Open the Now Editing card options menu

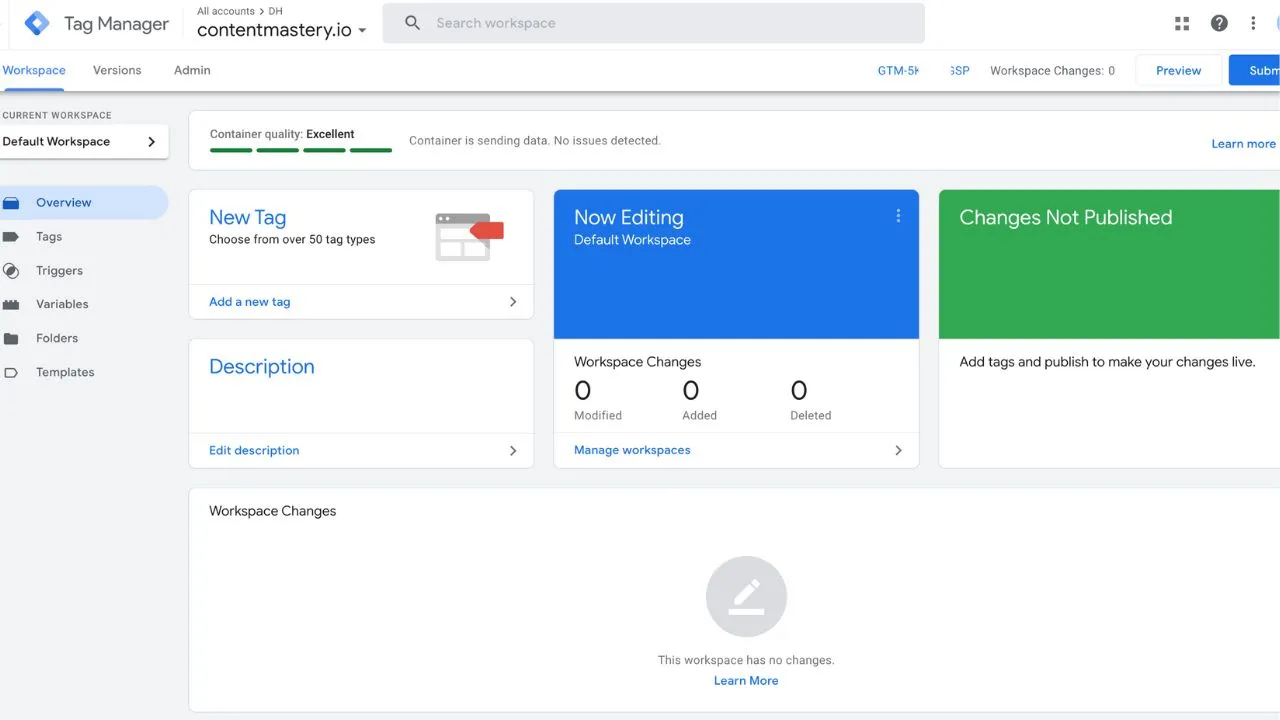898,215
